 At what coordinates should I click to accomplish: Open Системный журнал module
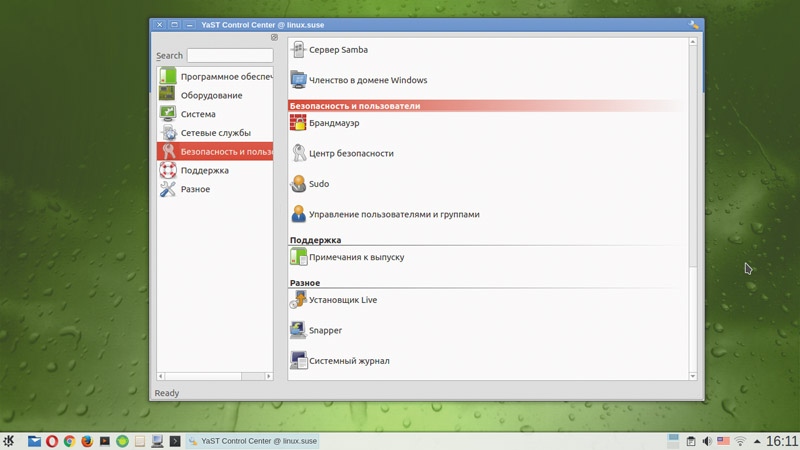point(340,361)
